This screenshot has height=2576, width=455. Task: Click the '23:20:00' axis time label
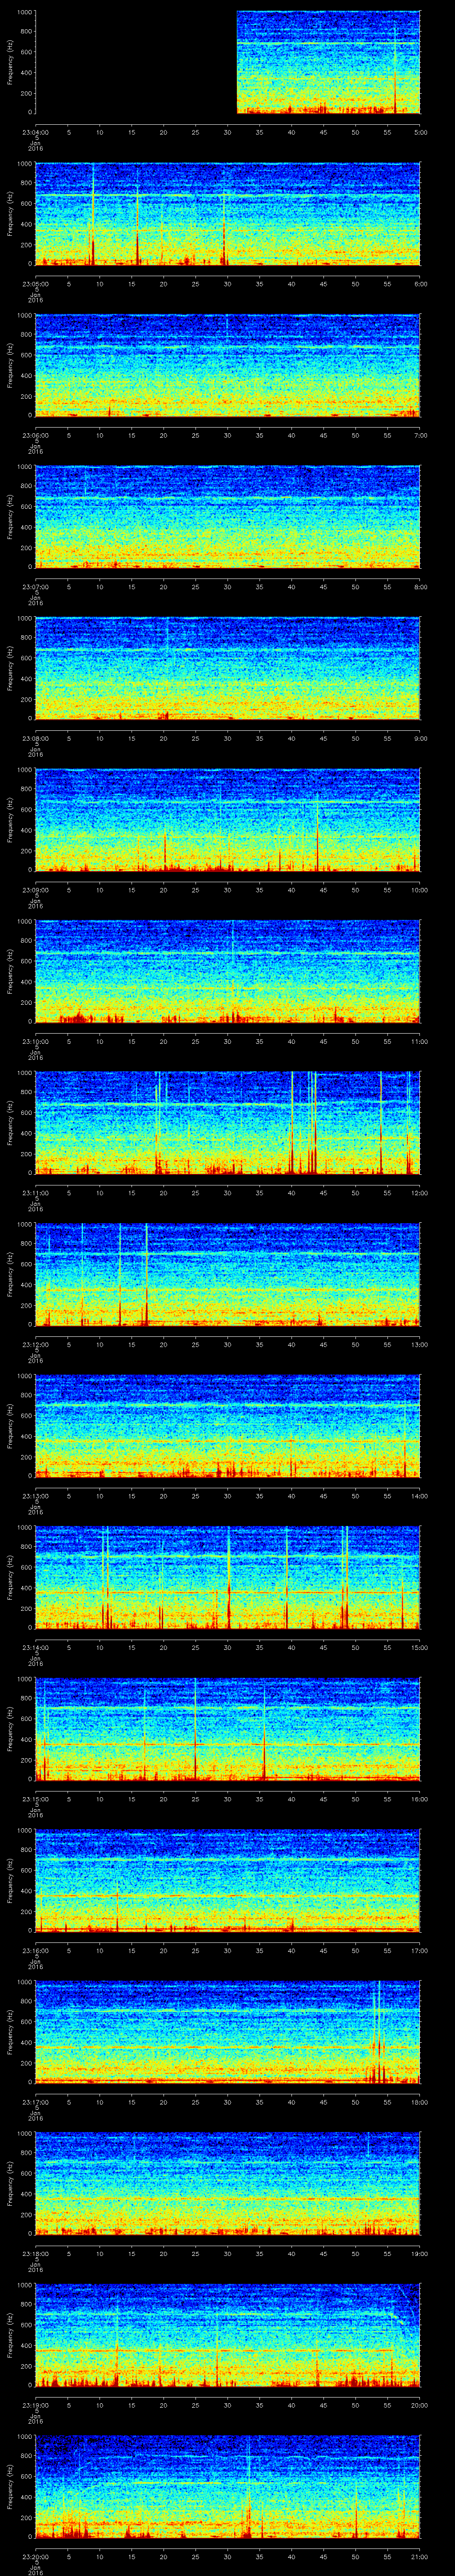(36, 2556)
